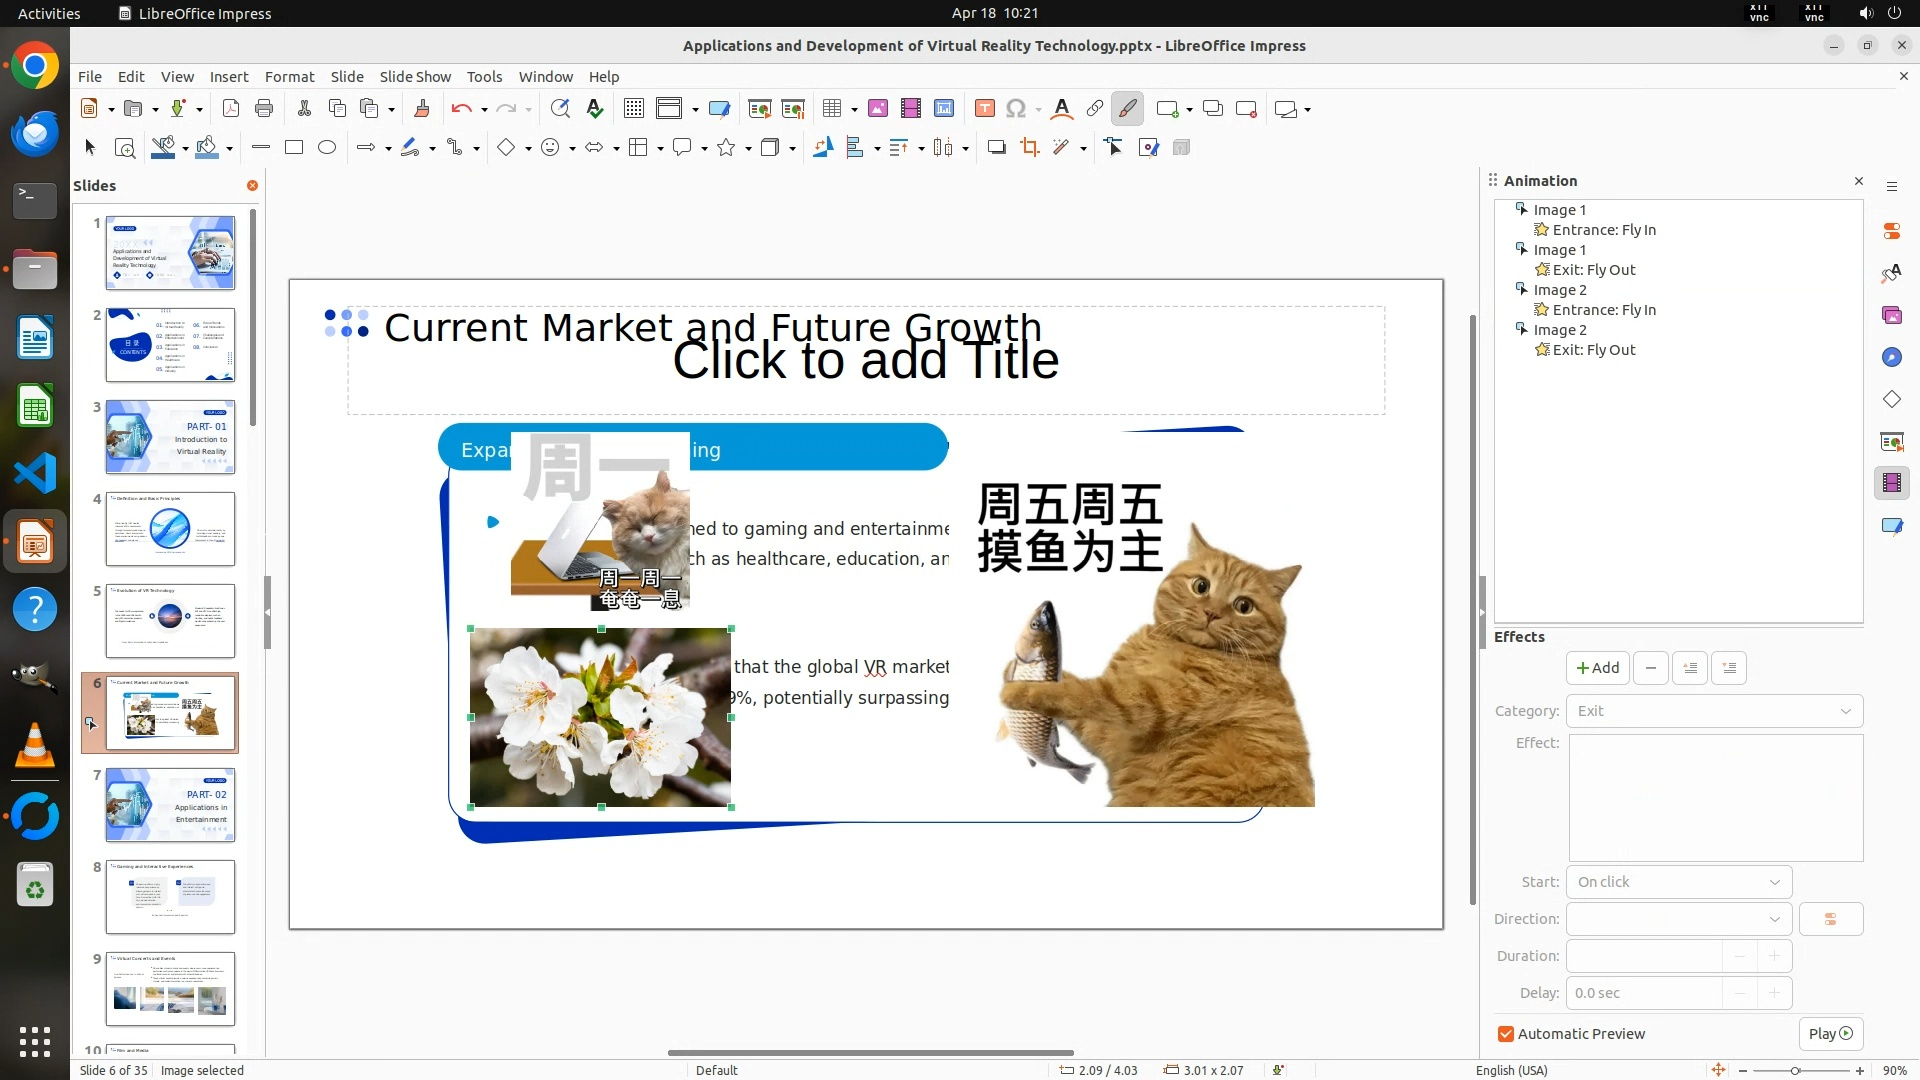Click the Insert Hyperlink icon
The height and width of the screenshot is (1080, 1920).
[1094, 109]
